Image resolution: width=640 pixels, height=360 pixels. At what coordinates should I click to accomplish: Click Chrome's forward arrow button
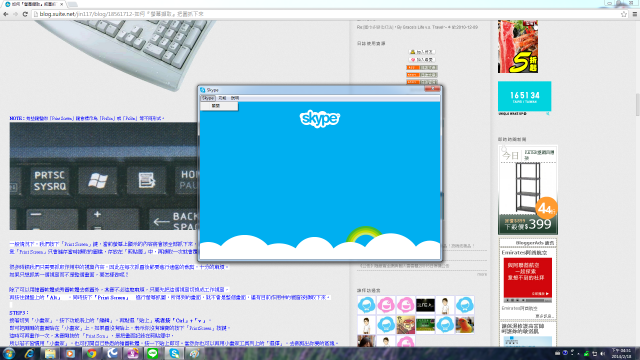point(16,14)
